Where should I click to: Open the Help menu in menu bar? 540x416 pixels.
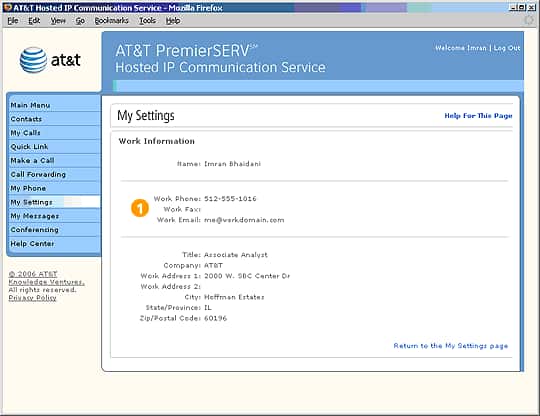173,21
